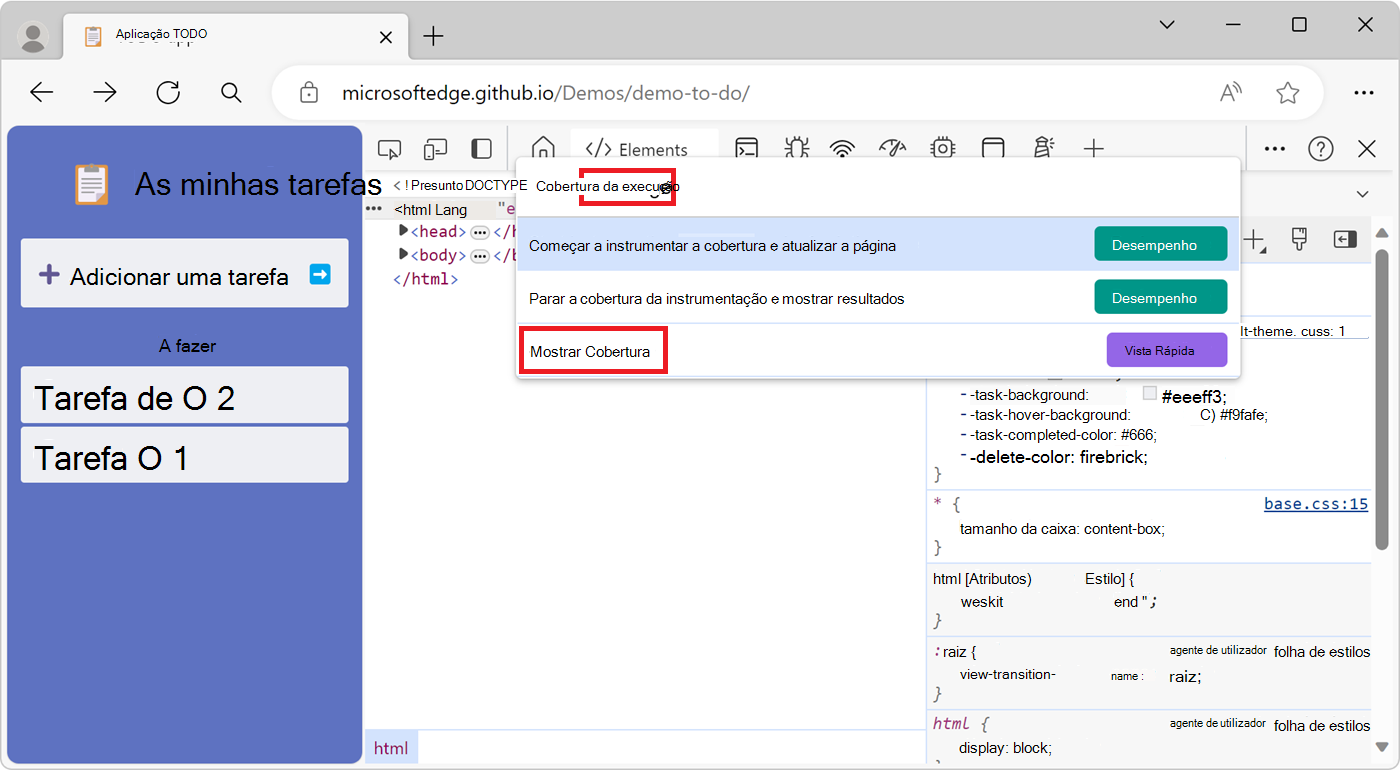Open the DevTools more options menu
Viewport: 1400px width, 770px height.
point(1274,148)
